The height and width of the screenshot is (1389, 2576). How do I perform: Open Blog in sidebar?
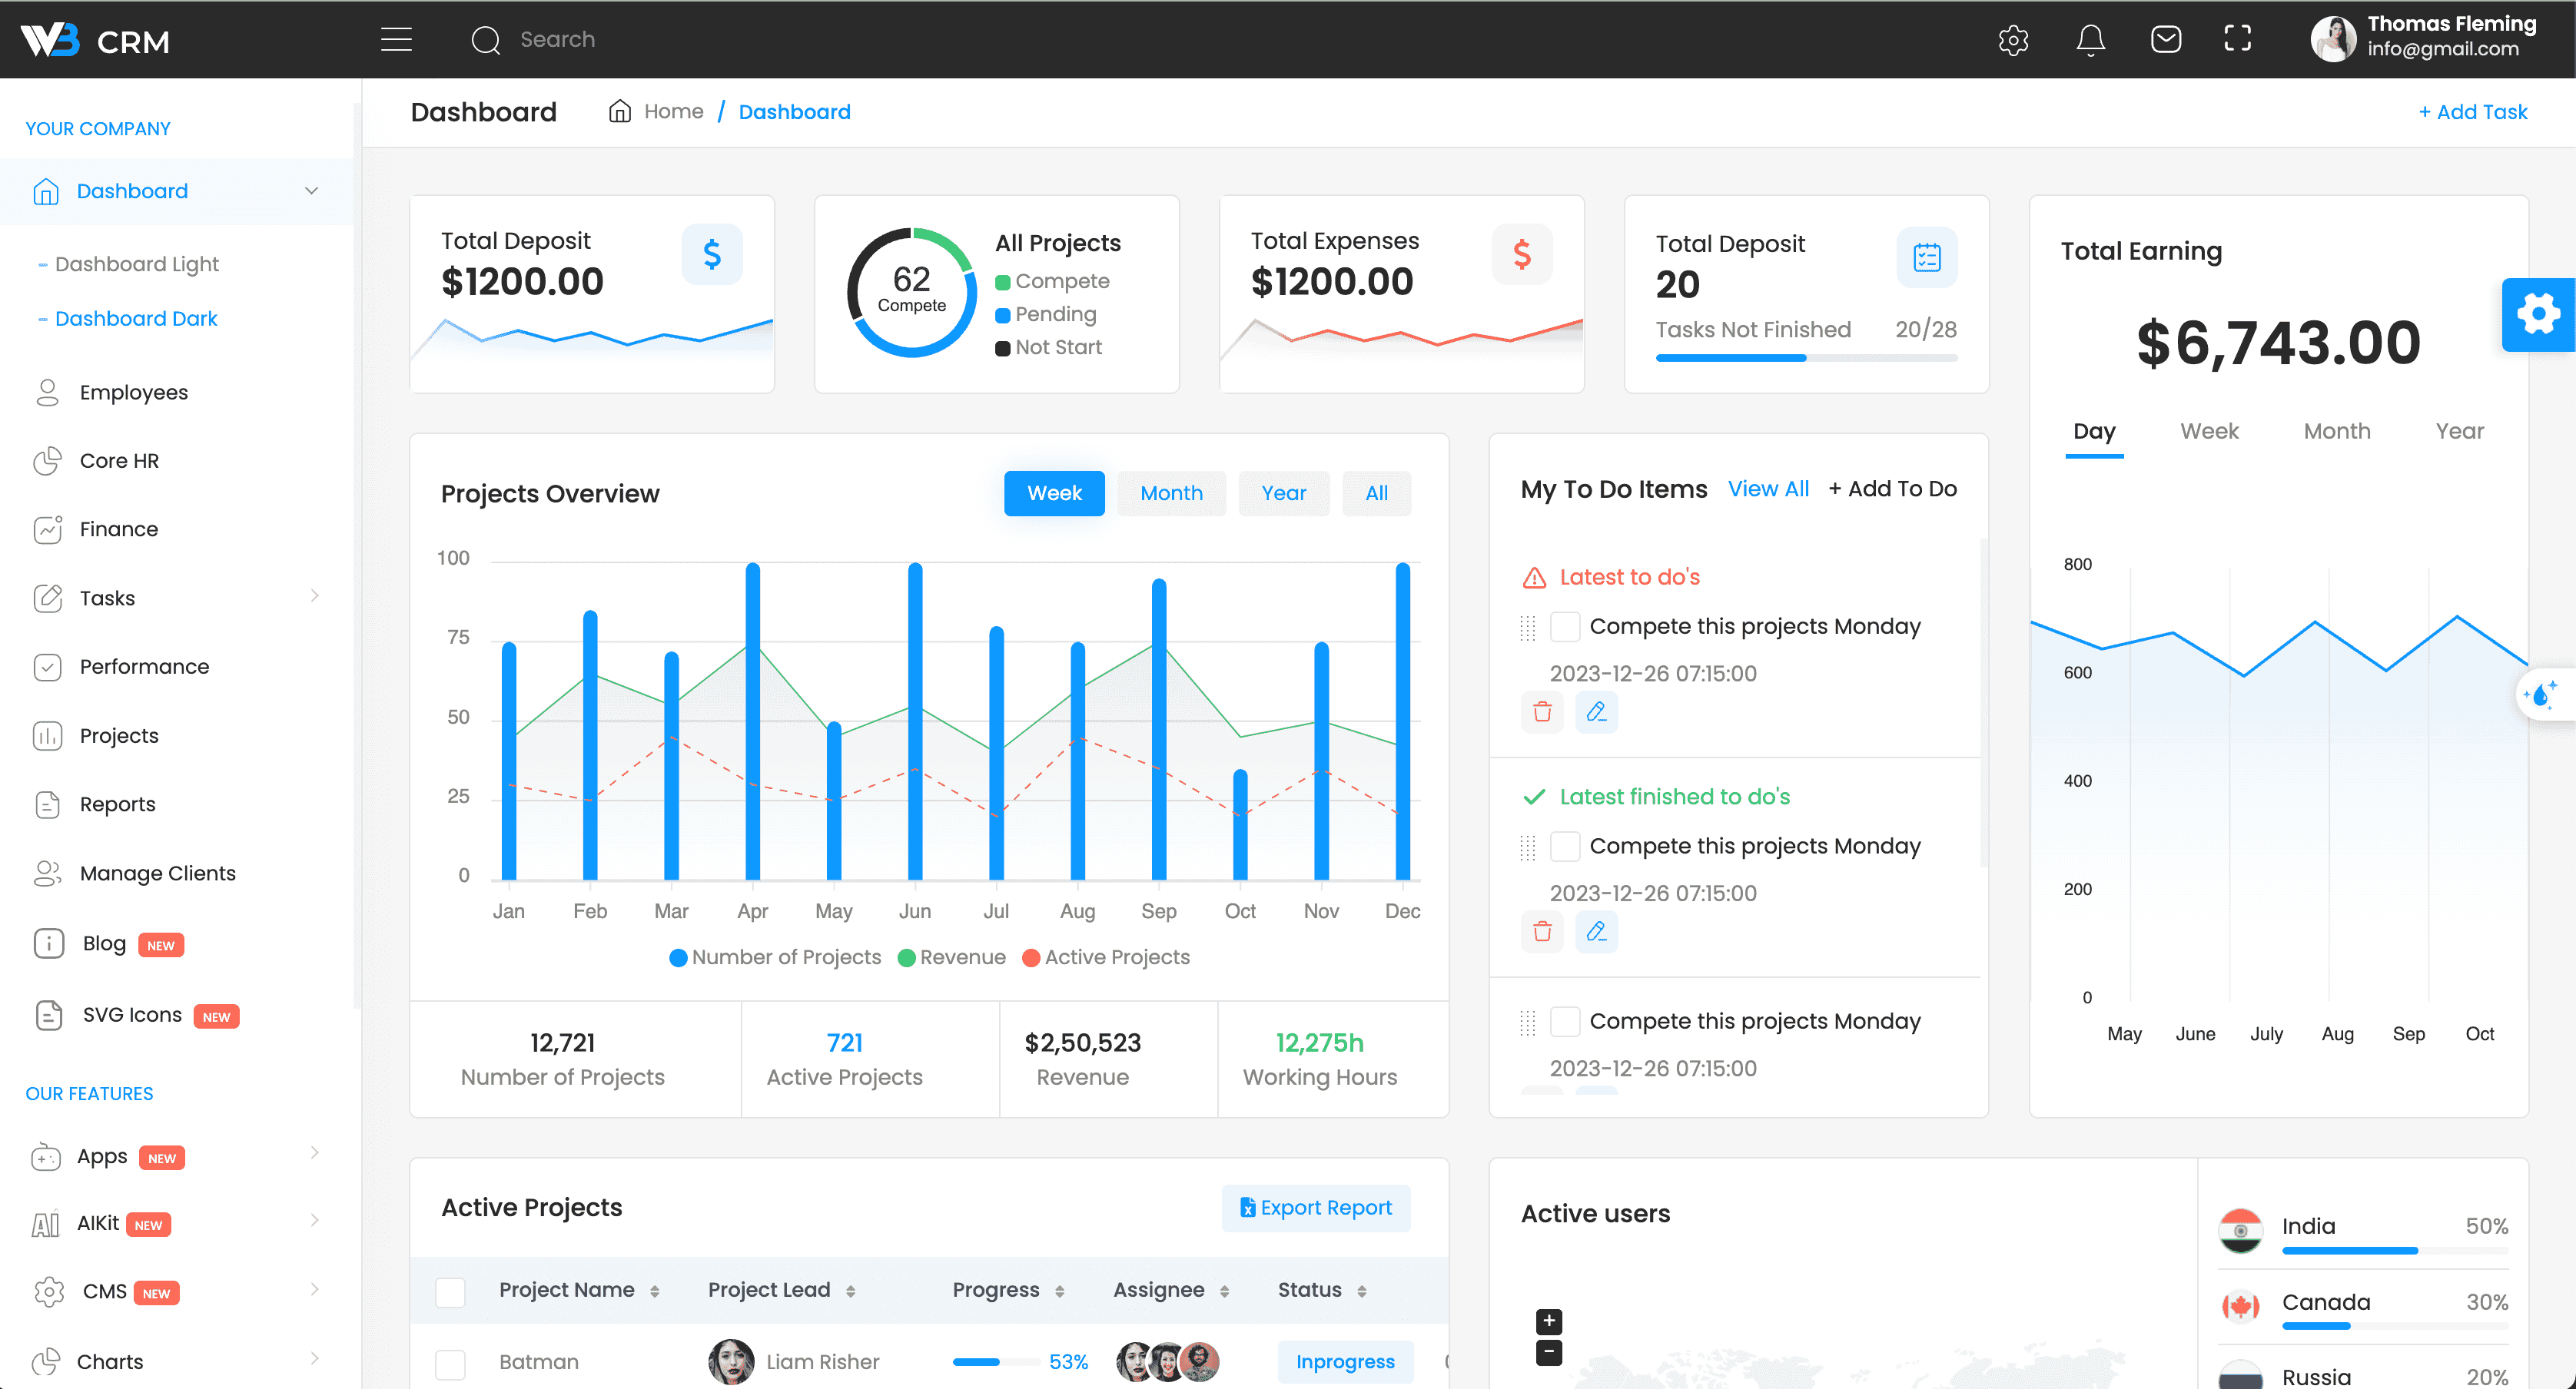104,944
